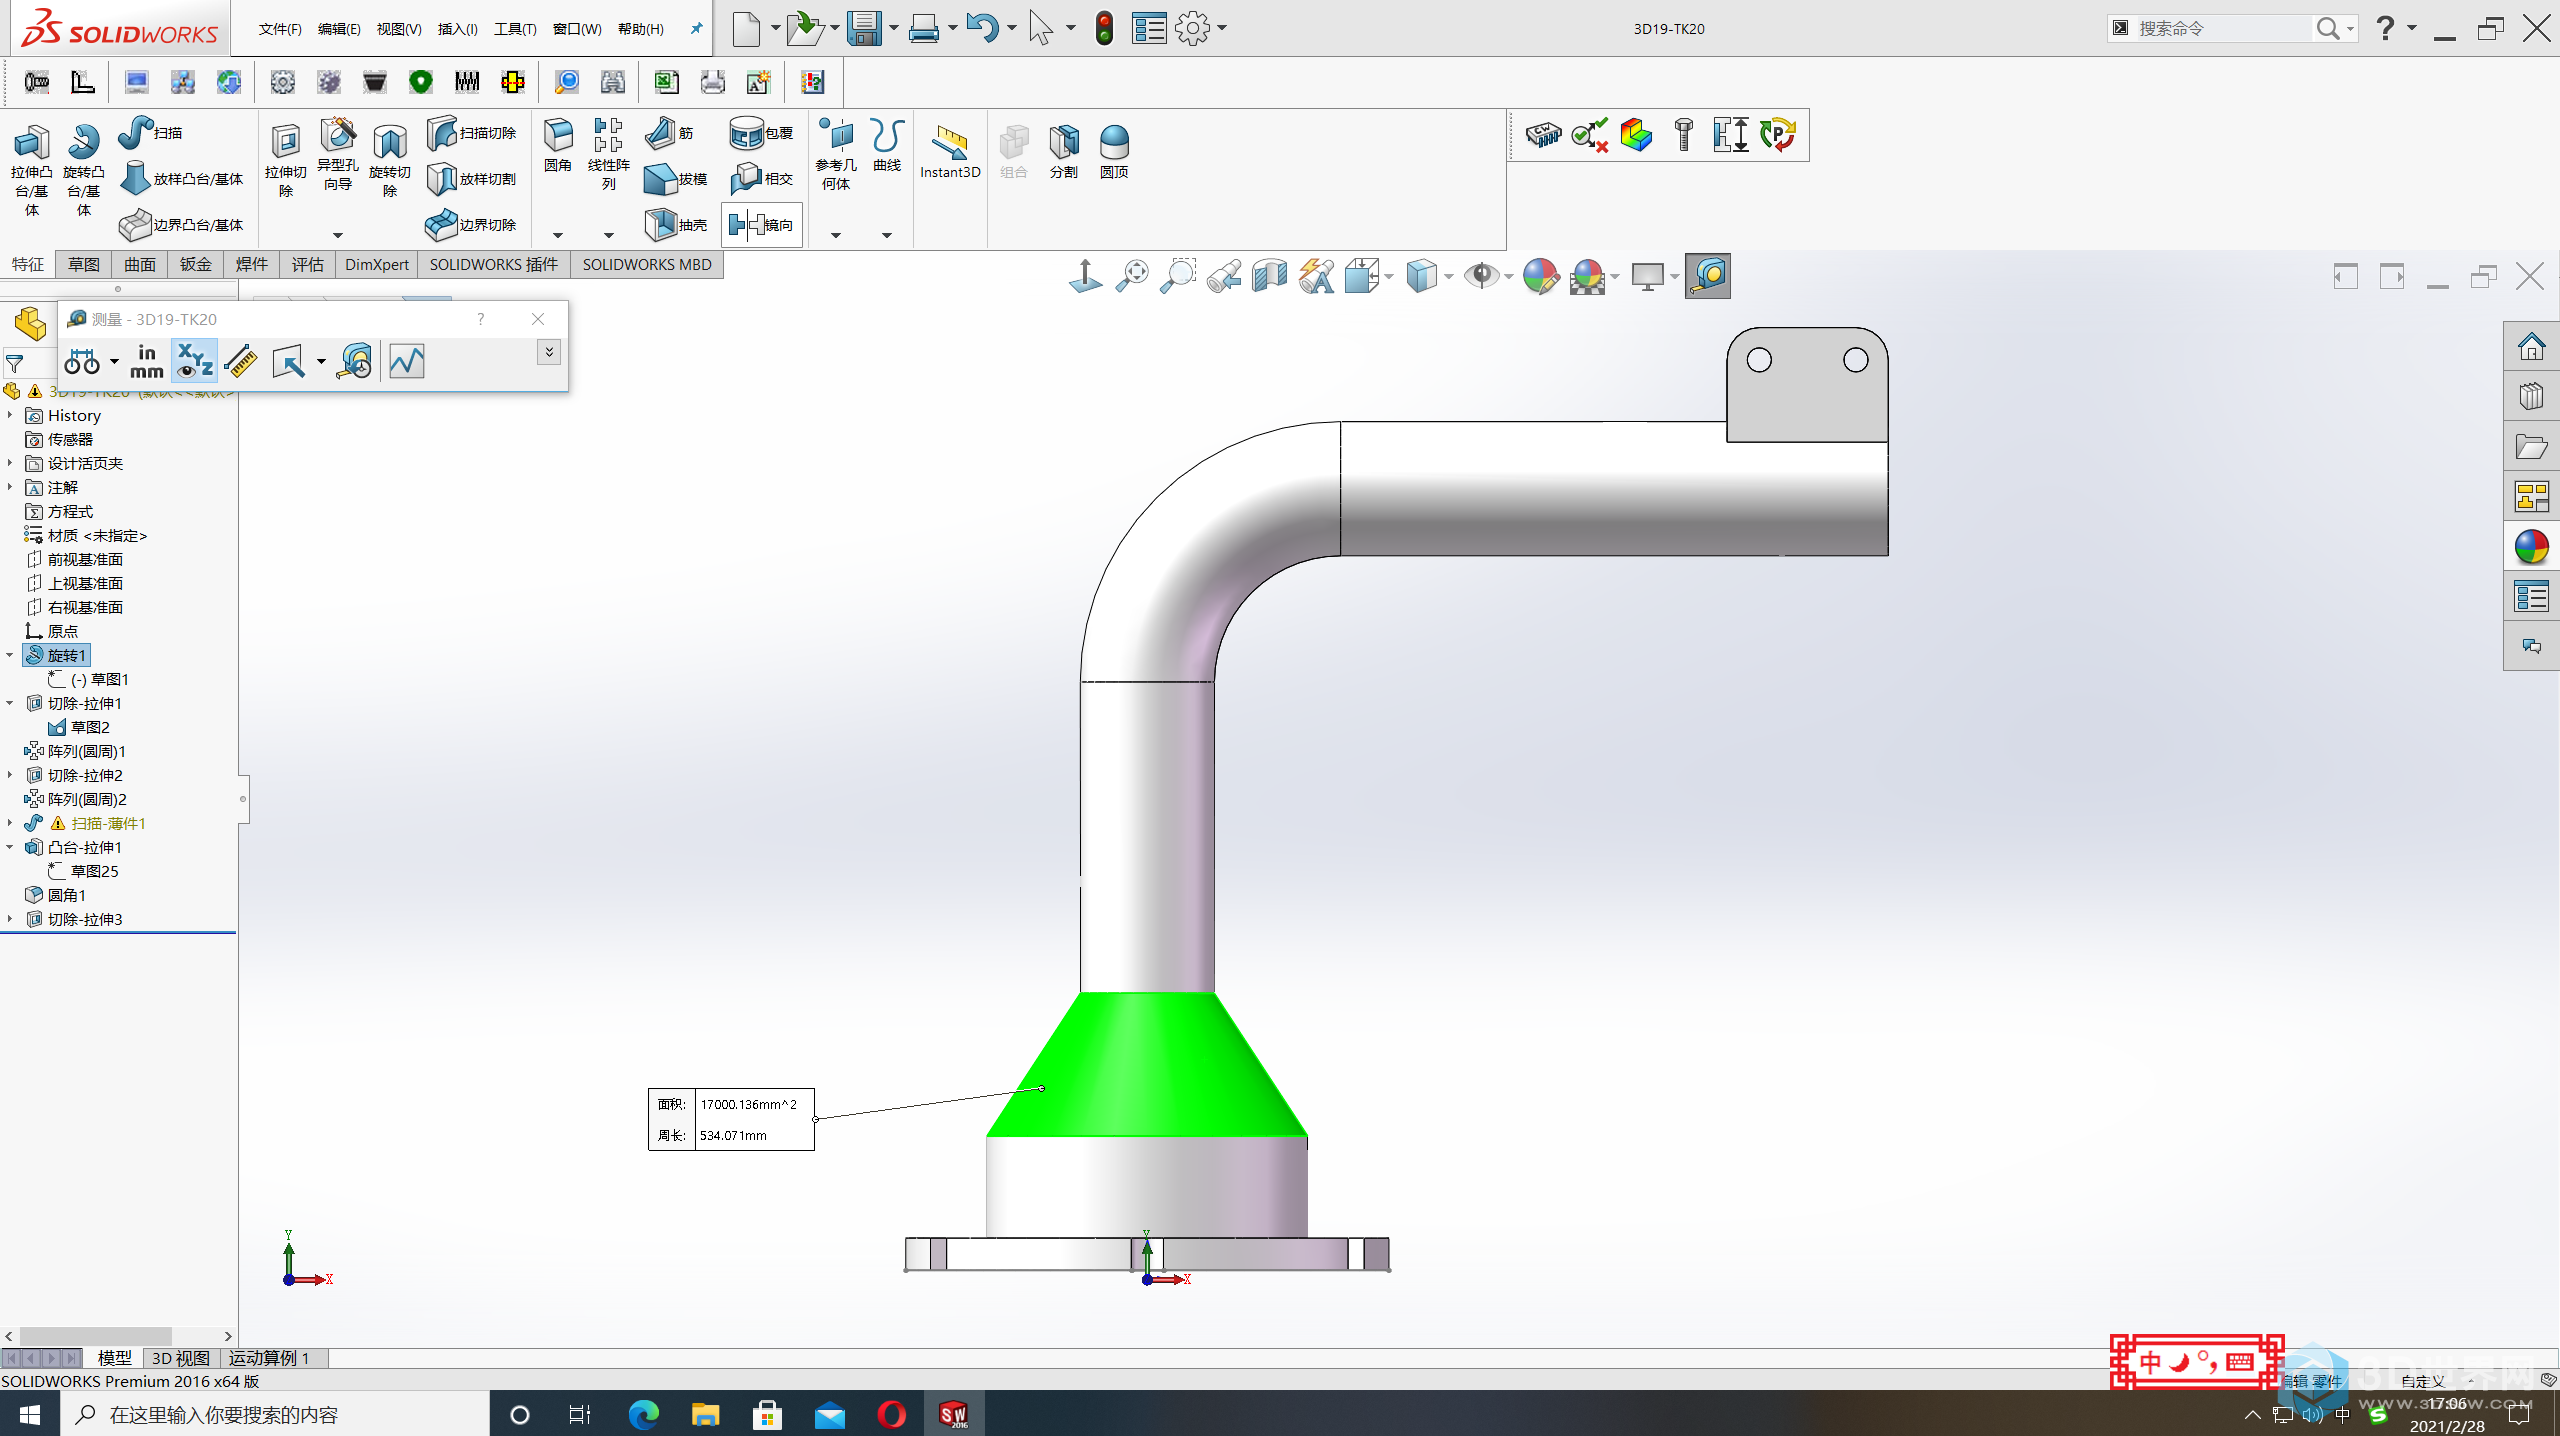Switch to the 钣金 sheet metal tab
This screenshot has width=2560, height=1436.
pyautogui.click(x=196, y=264)
